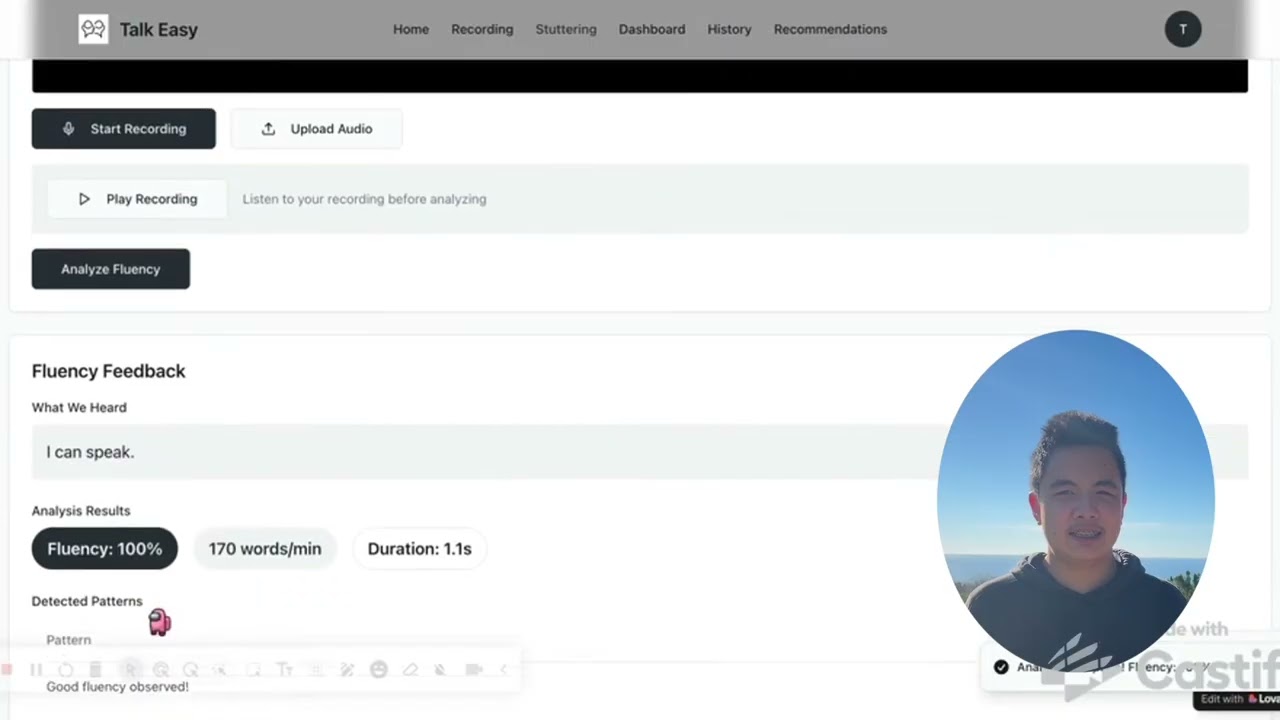Delete recording with the trash icon
This screenshot has height=720, width=1280.
[95, 669]
